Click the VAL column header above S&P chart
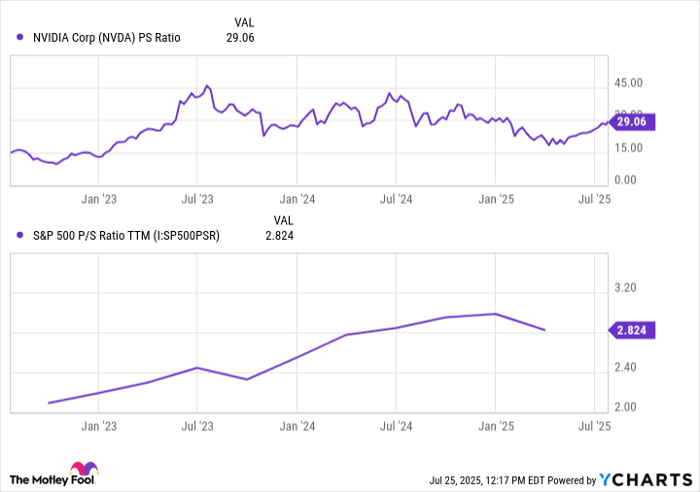Image resolution: width=700 pixels, height=492 pixels. coord(284,219)
